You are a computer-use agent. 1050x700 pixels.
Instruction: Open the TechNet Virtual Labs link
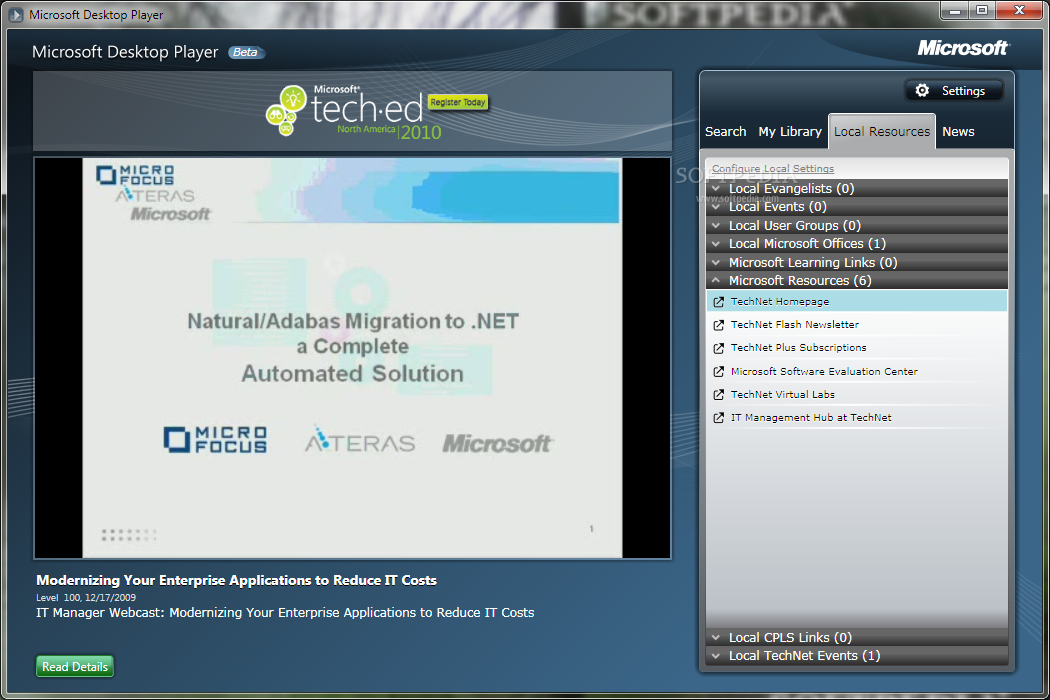click(x=782, y=395)
